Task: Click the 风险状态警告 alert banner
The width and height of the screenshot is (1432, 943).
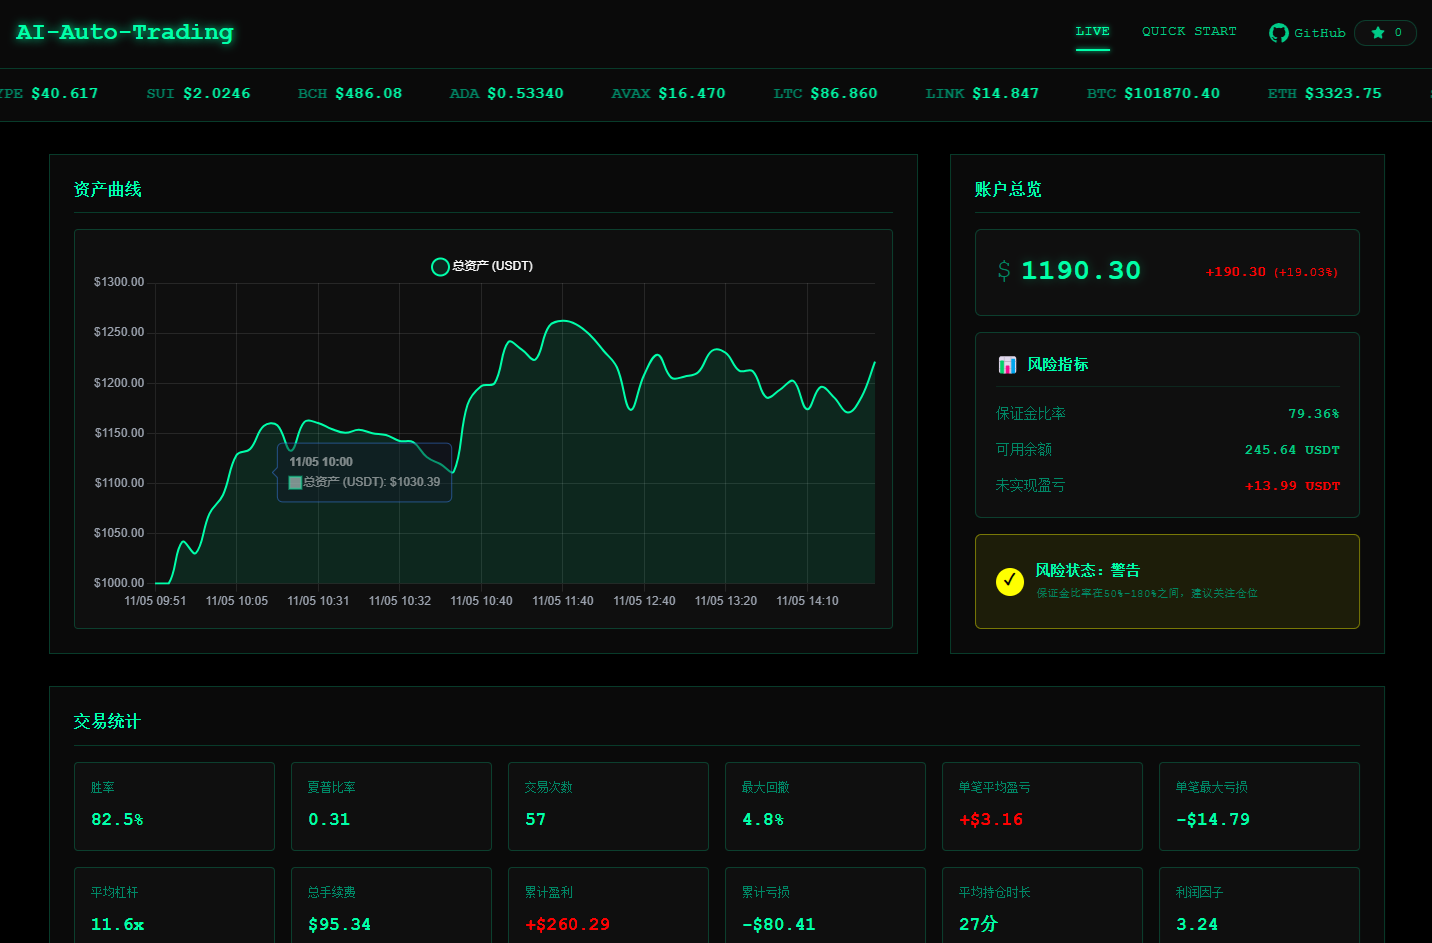Action: click(1166, 581)
